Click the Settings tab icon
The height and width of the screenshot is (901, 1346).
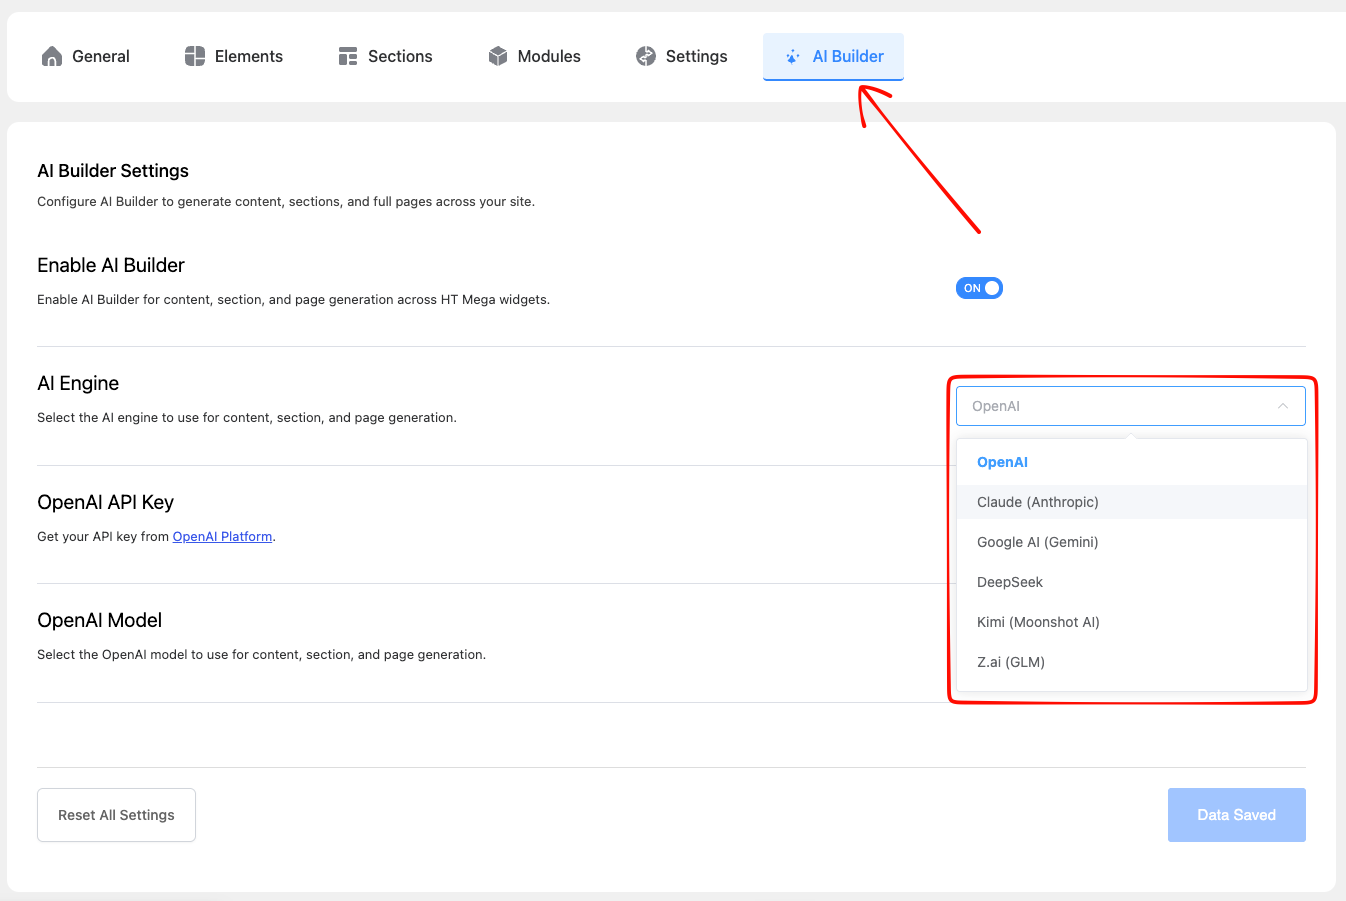click(646, 56)
